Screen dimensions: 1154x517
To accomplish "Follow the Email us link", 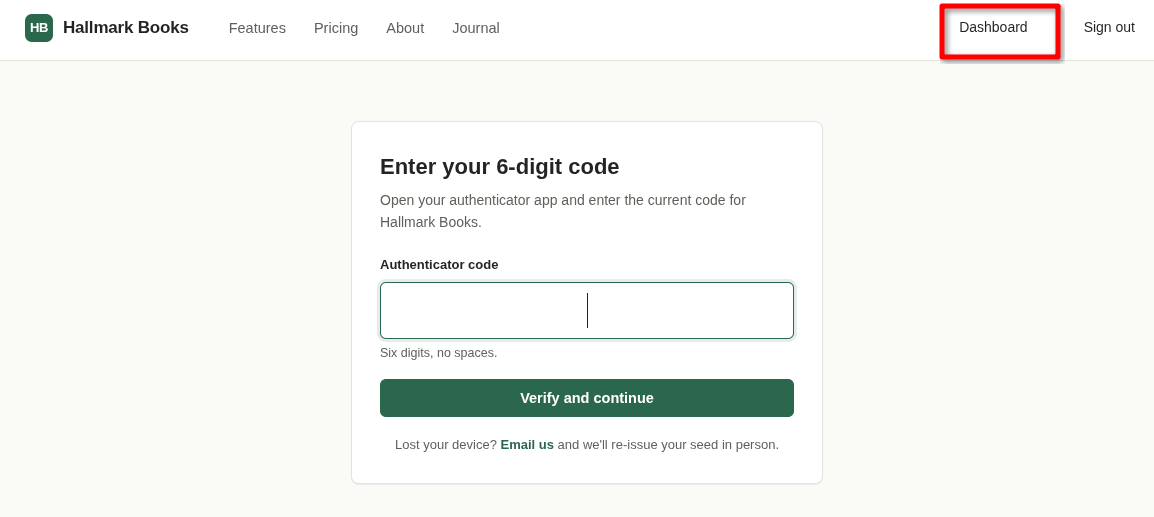I will 527,445.
